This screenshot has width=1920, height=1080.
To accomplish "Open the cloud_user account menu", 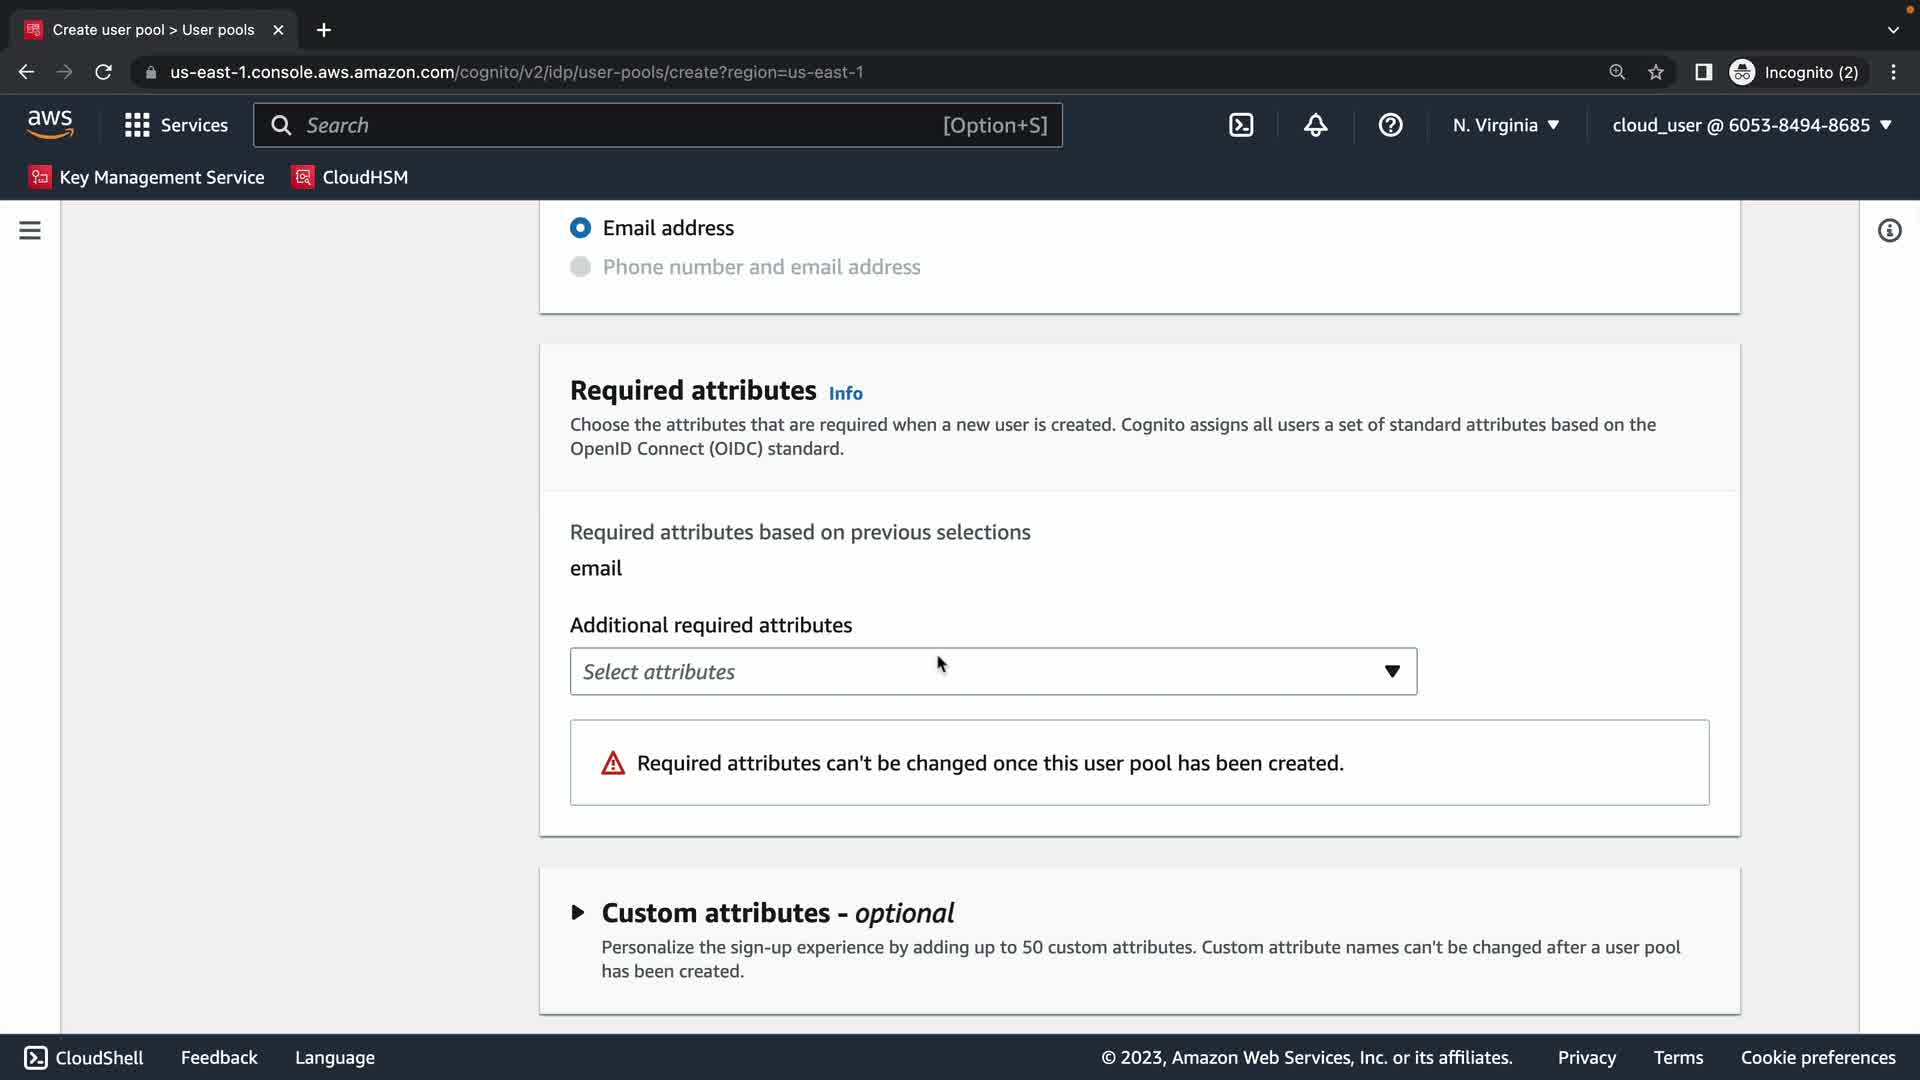I will (1751, 125).
